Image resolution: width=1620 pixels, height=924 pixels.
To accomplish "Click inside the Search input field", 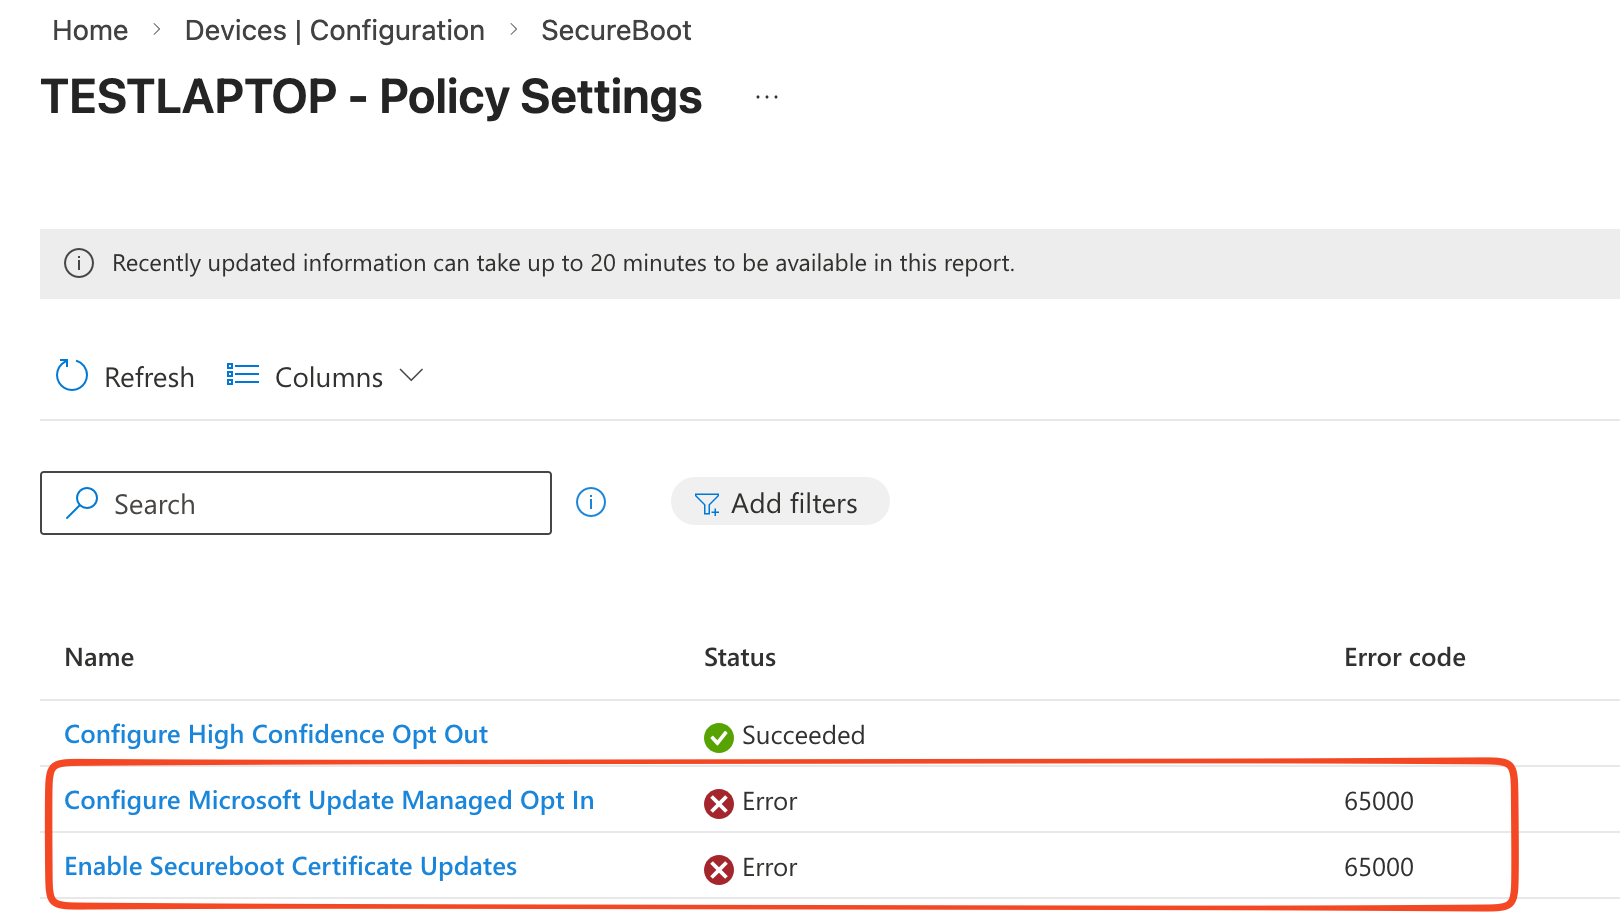I will pyautogui.click(x=300, y=503).
